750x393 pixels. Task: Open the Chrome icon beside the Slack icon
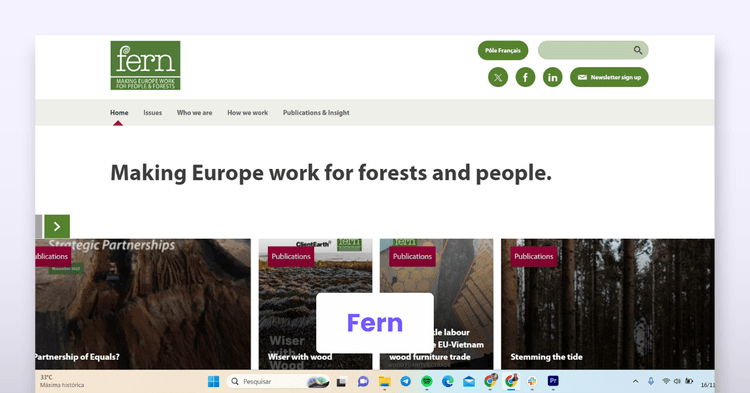(511, 381)
